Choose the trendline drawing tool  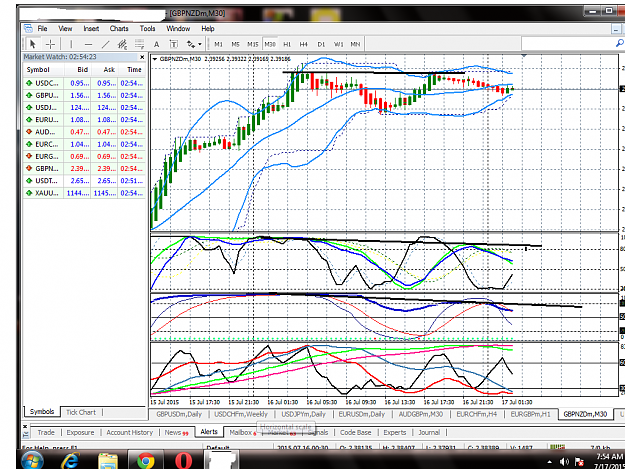(105, 44)
